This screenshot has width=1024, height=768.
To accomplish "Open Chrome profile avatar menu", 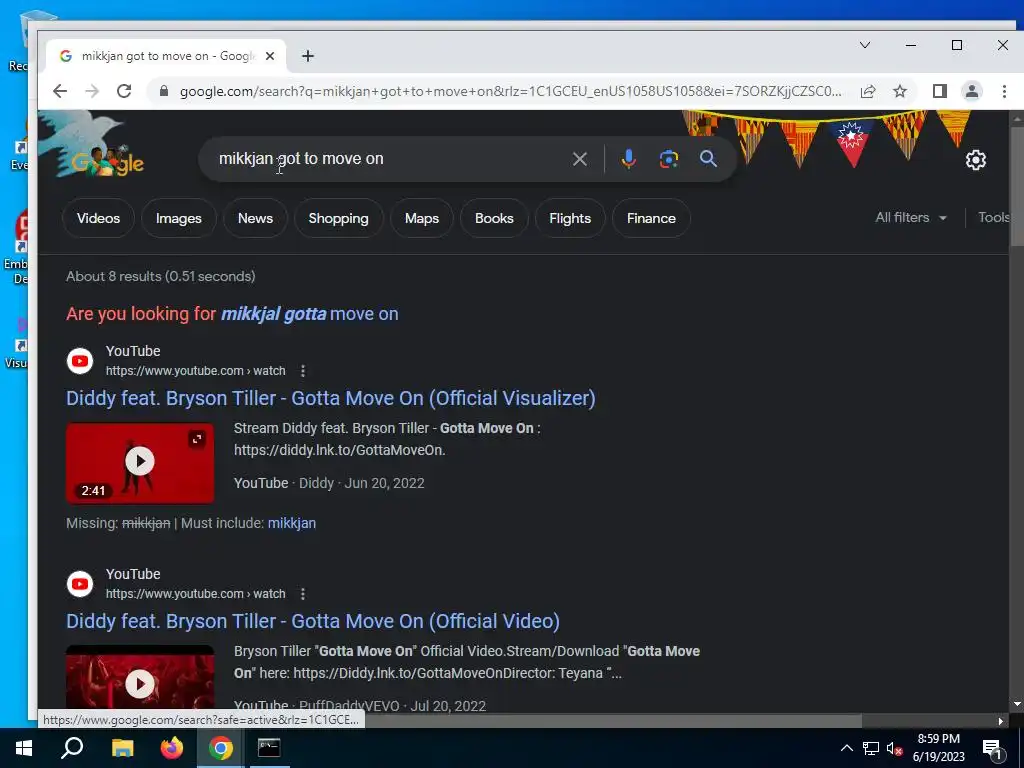I will (x=972, y=91).
